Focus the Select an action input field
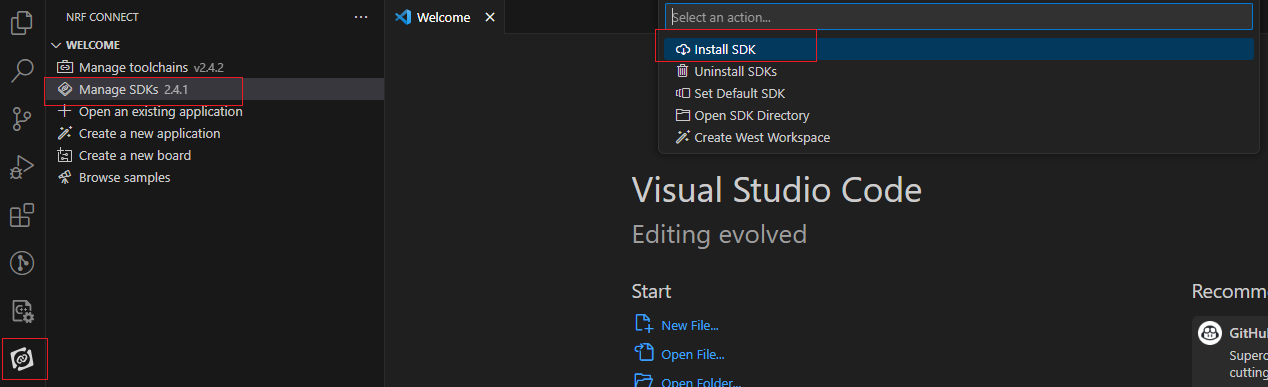The image size is (1268, 387). 959,17
